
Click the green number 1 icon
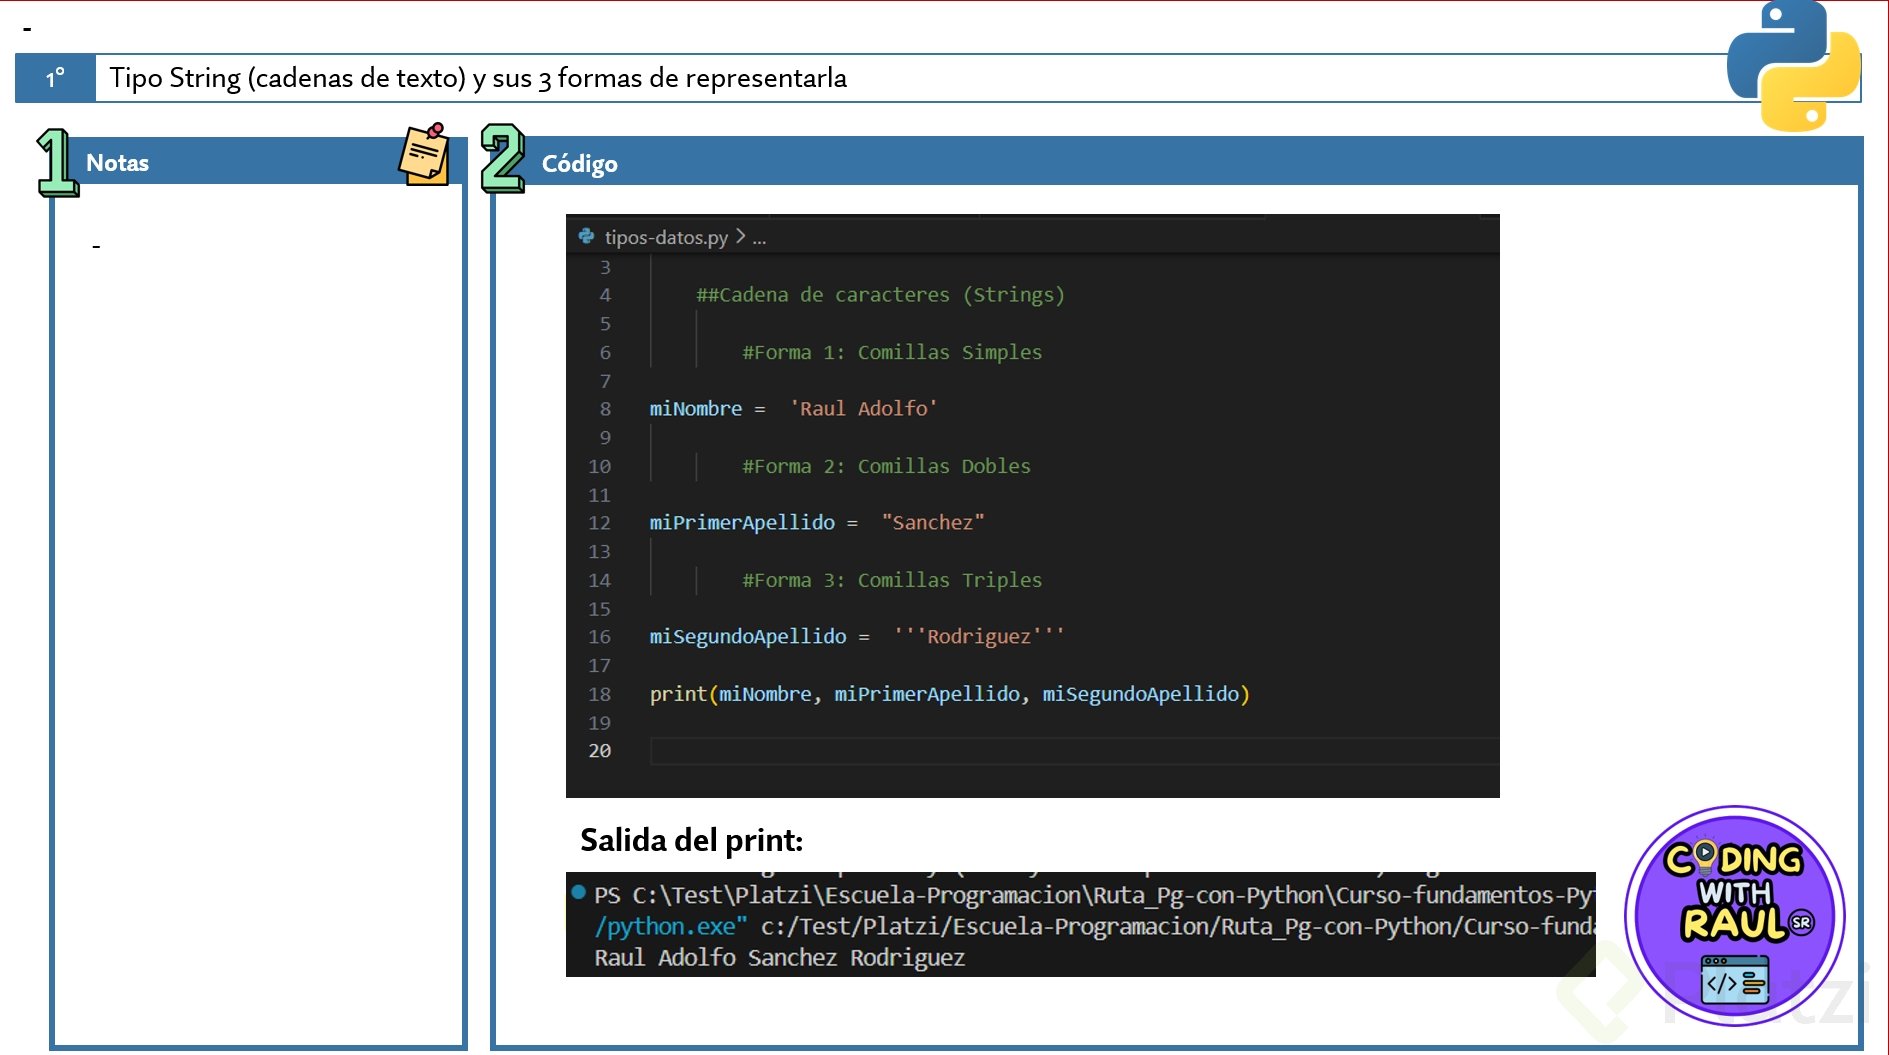[x=57, y=162]
